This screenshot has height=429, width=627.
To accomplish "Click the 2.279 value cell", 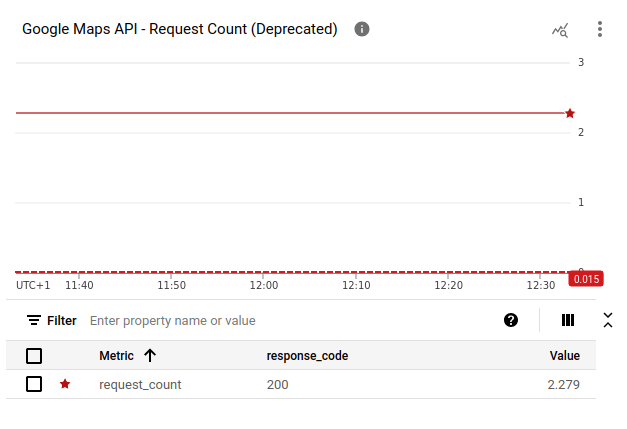I will (x=563, y=384).
